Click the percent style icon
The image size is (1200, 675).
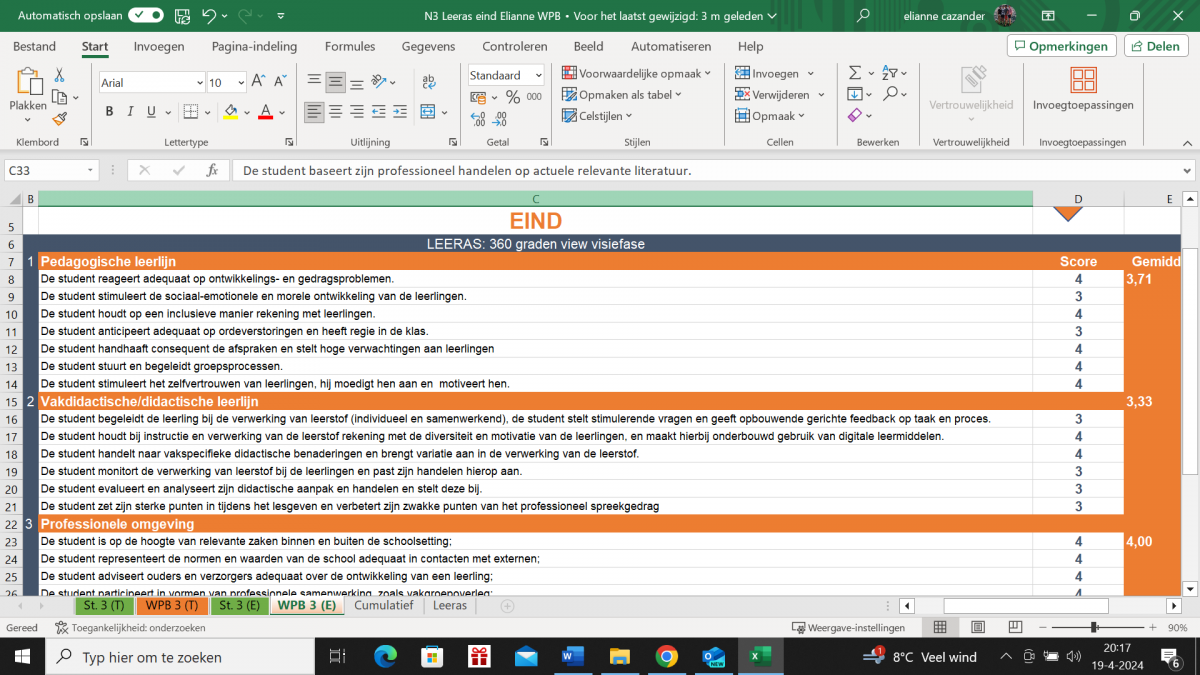coord(512,97)
